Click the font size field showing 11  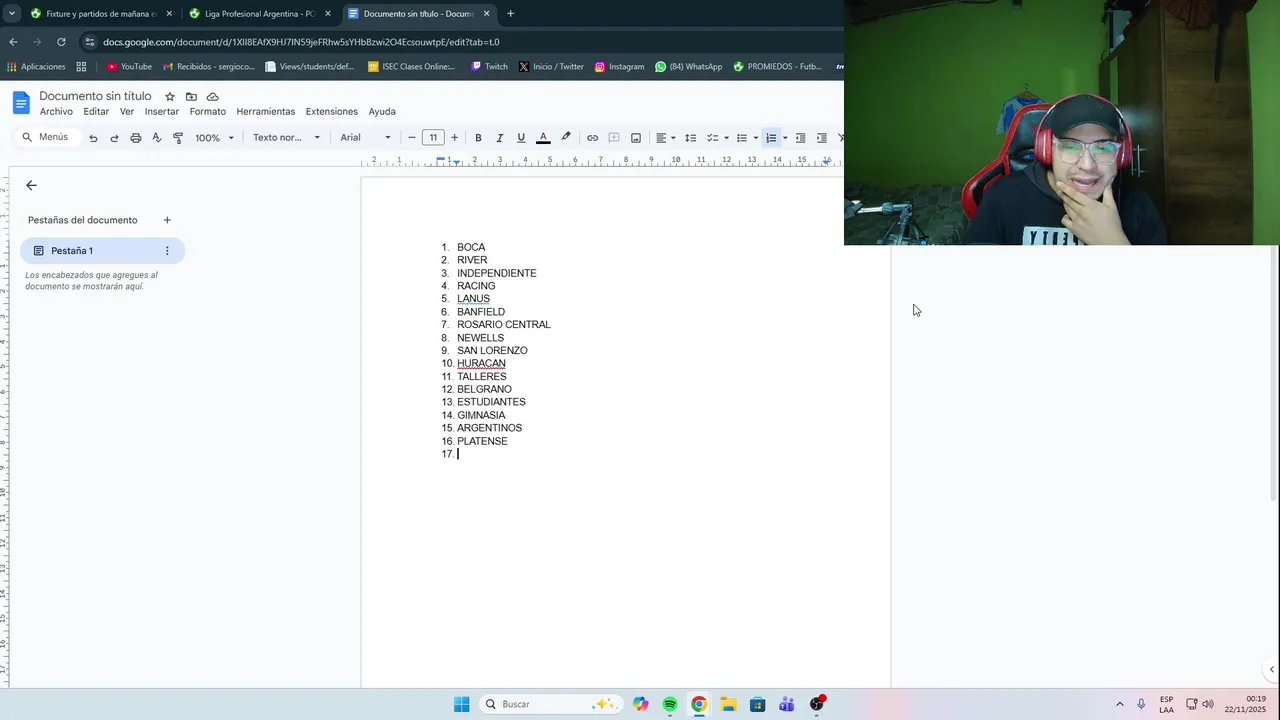tap(433, 138)
